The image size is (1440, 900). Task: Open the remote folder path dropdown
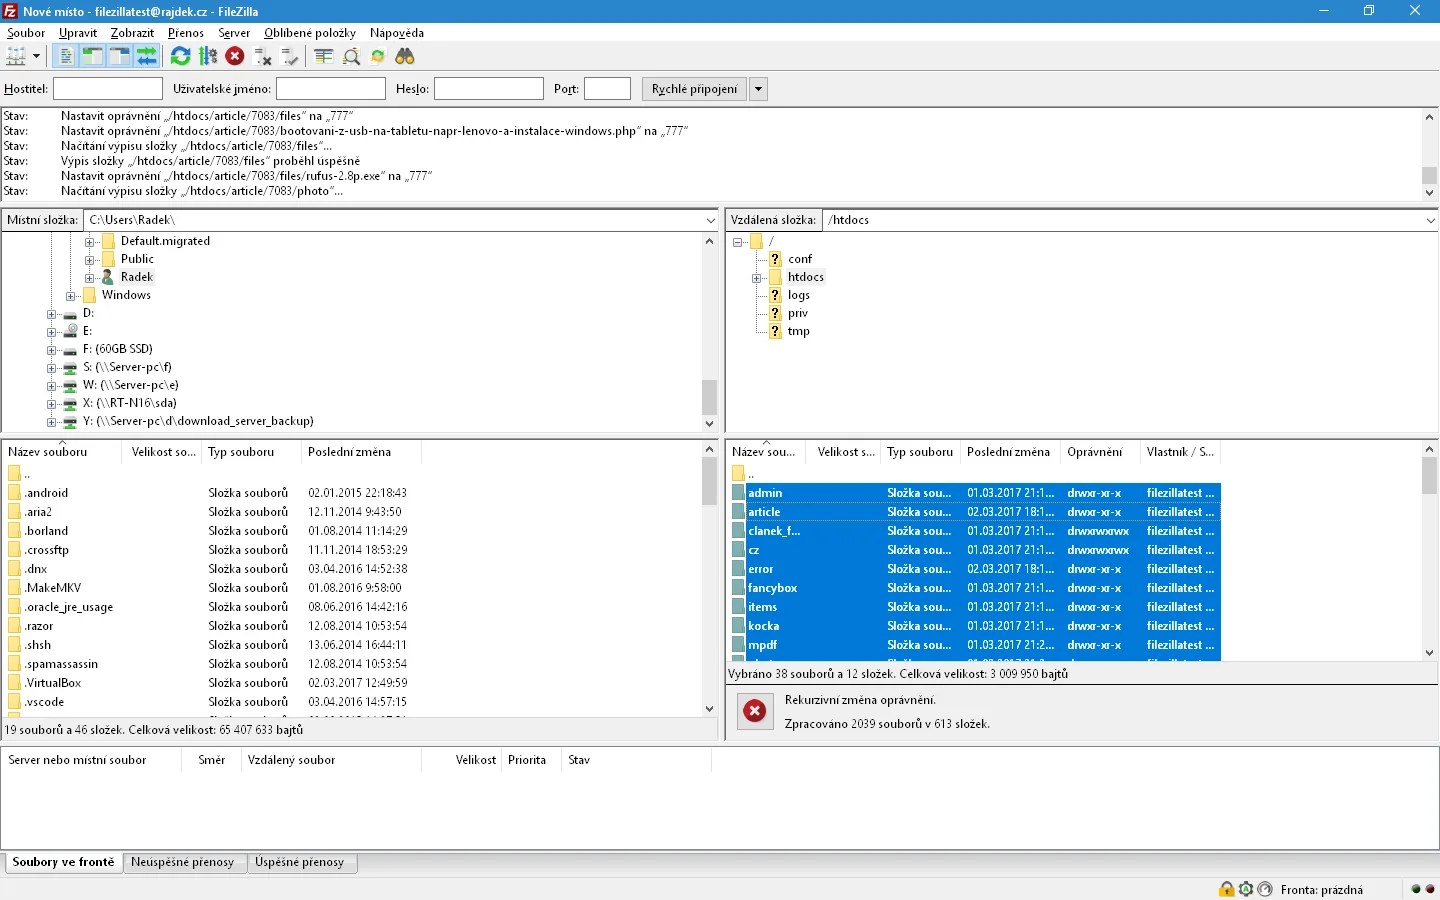pyautogui.click(x=1430, y=220)
